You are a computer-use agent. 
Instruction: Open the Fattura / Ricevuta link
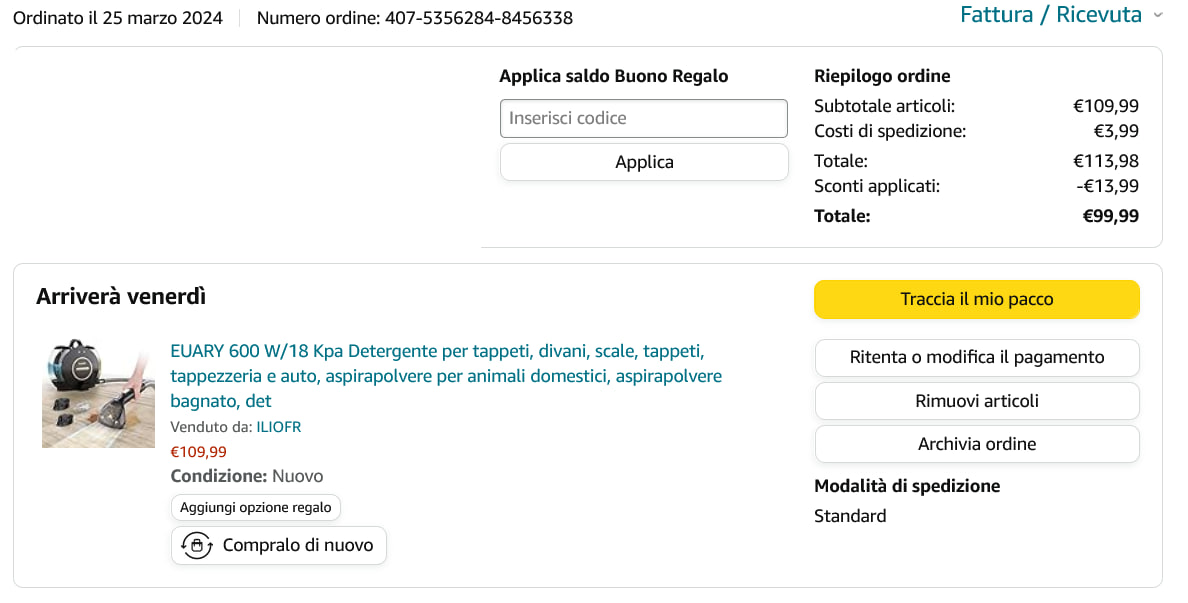coord(1050,15)
